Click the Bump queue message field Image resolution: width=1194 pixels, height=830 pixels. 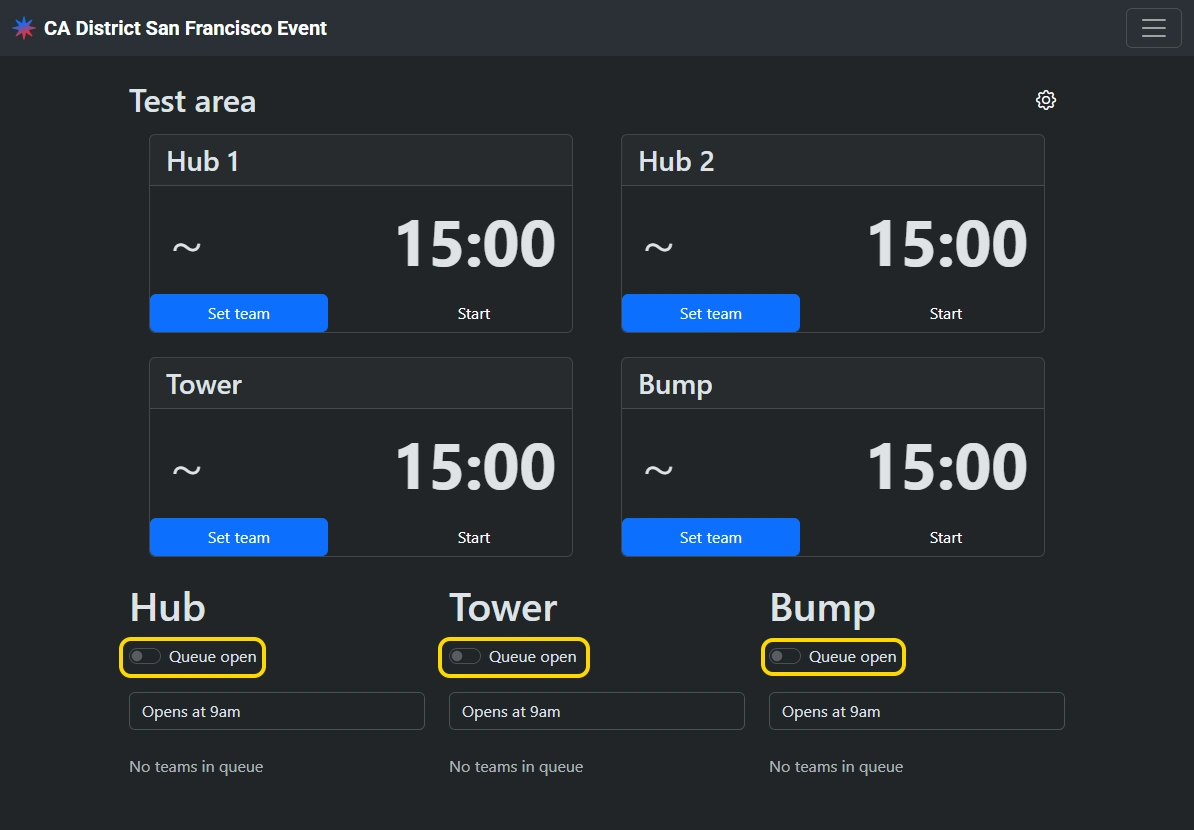click(x=917, y=711)
